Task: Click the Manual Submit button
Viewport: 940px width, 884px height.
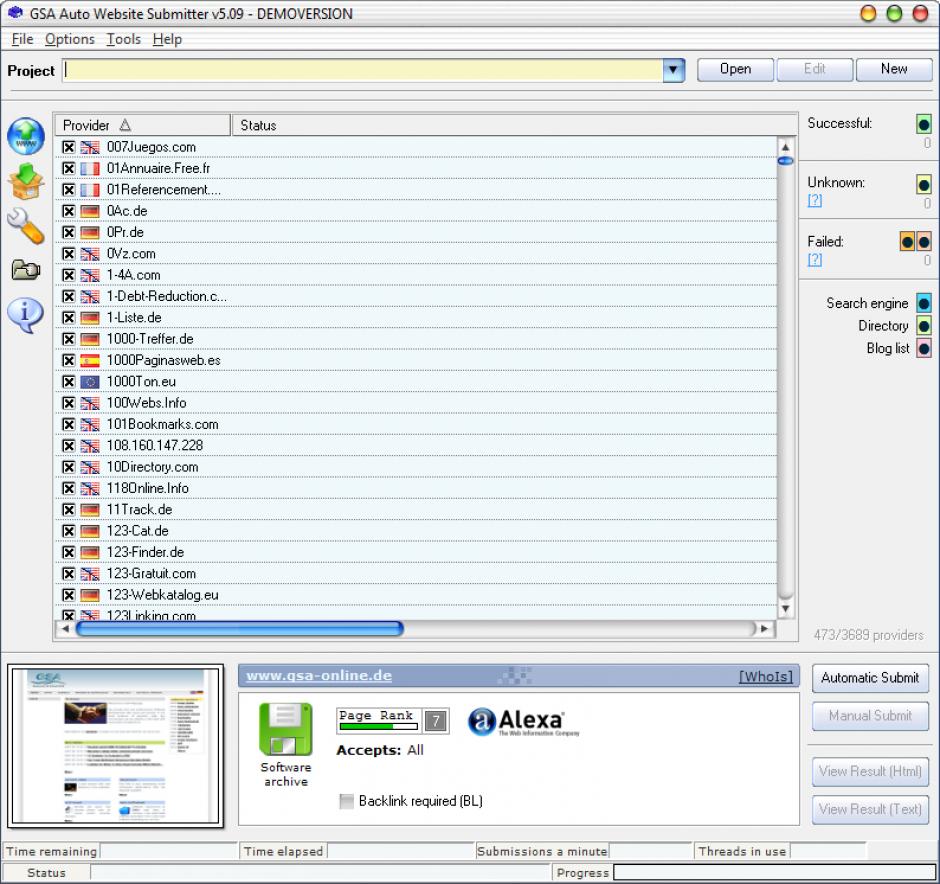Action: [870, 716]
